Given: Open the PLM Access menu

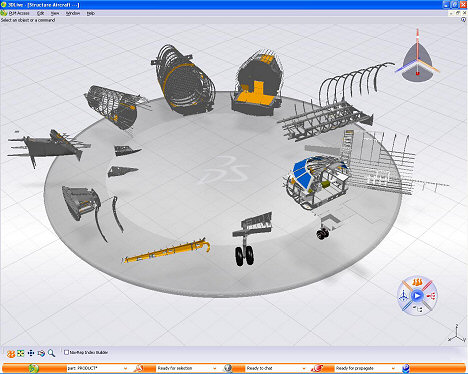Looking at the screenshot, I should (19, 13).
